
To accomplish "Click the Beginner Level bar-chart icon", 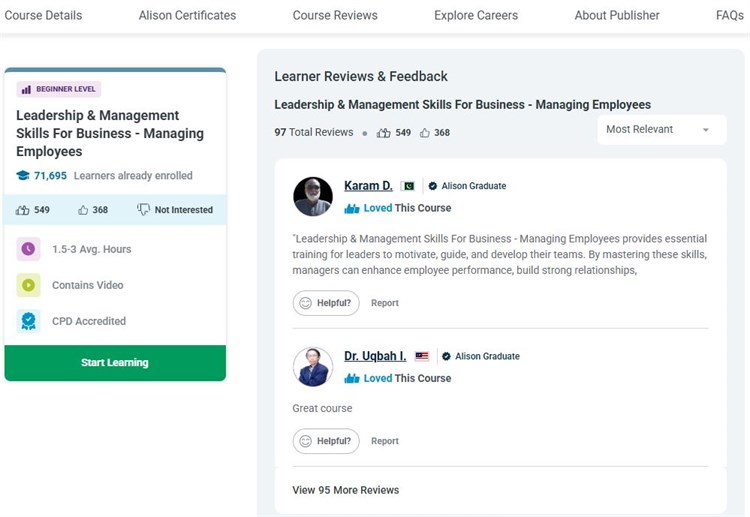I will point(26,89).
